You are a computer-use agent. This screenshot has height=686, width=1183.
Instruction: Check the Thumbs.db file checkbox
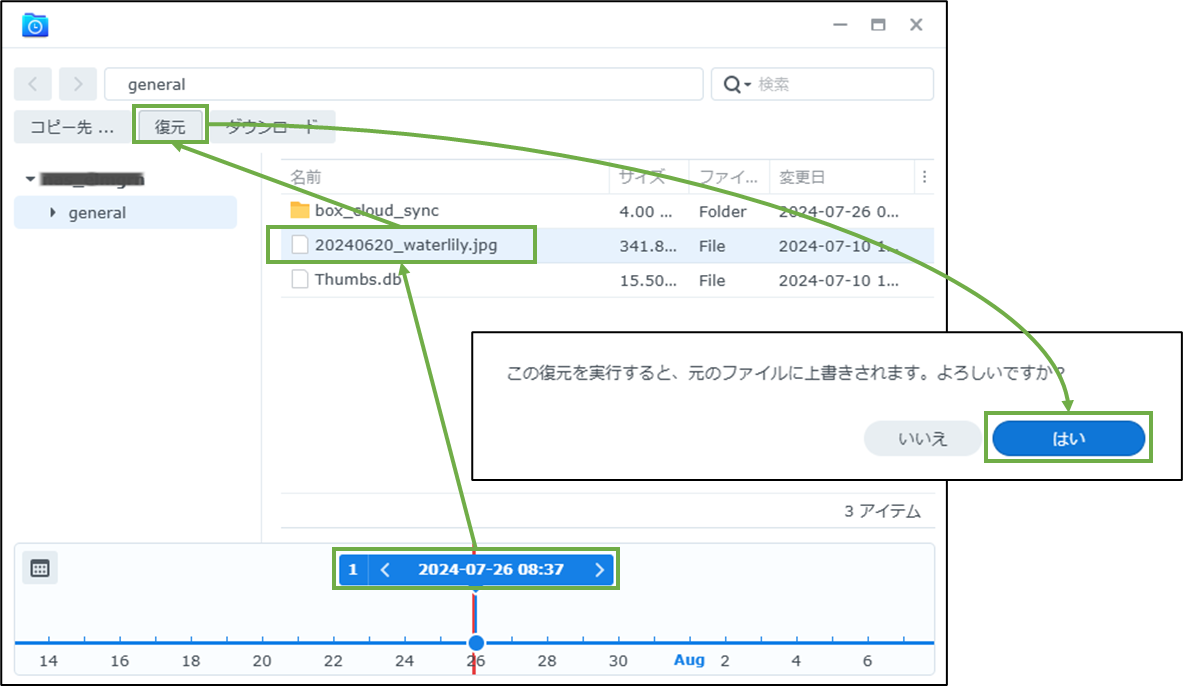298,280
